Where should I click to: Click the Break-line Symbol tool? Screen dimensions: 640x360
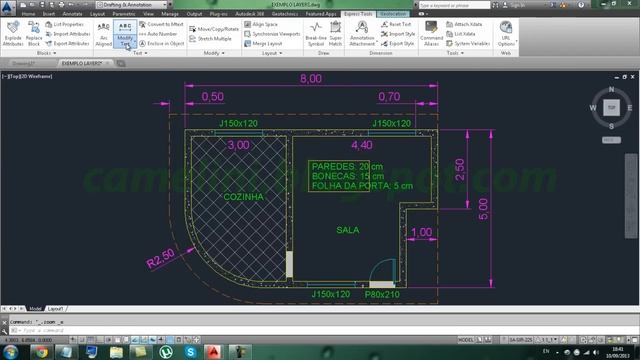pos(316,33)
